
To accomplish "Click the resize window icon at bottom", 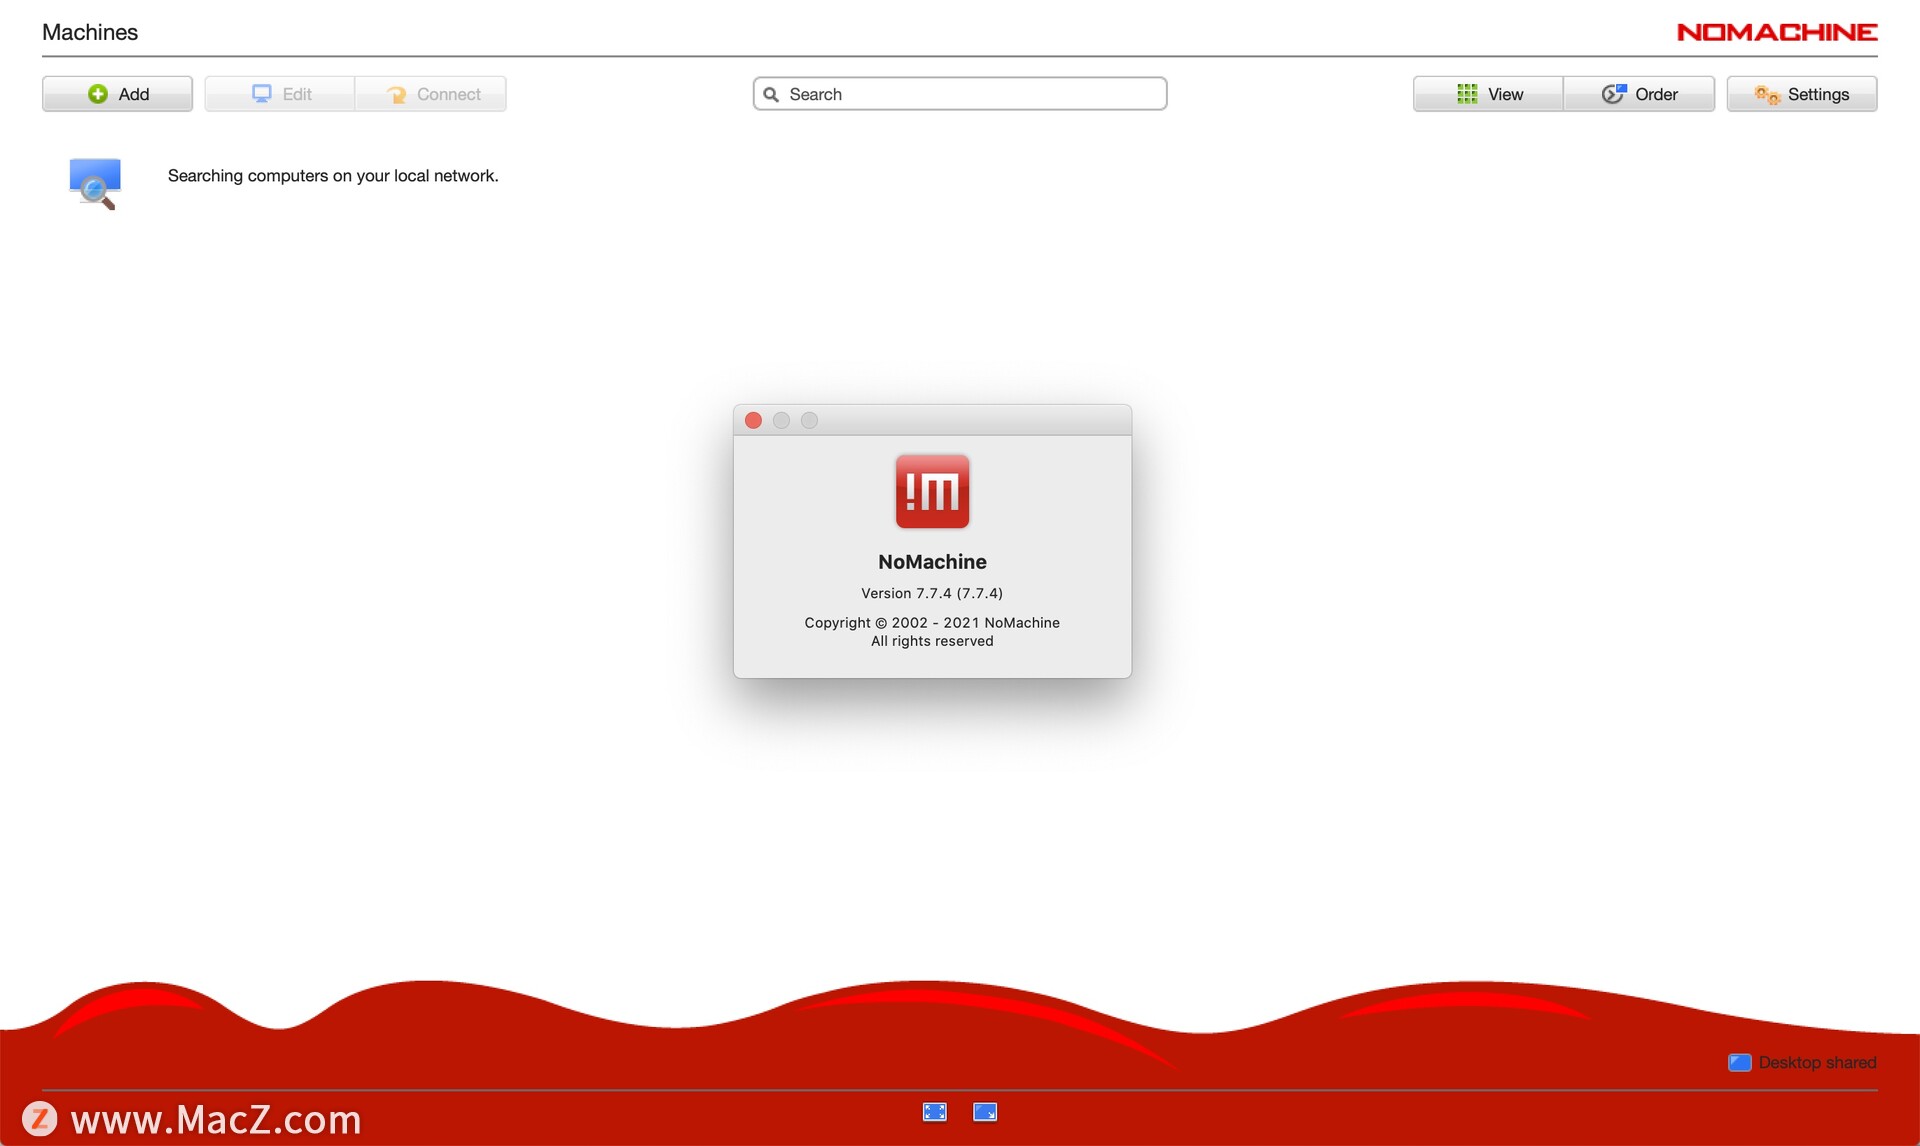I will coord(985,1112).
